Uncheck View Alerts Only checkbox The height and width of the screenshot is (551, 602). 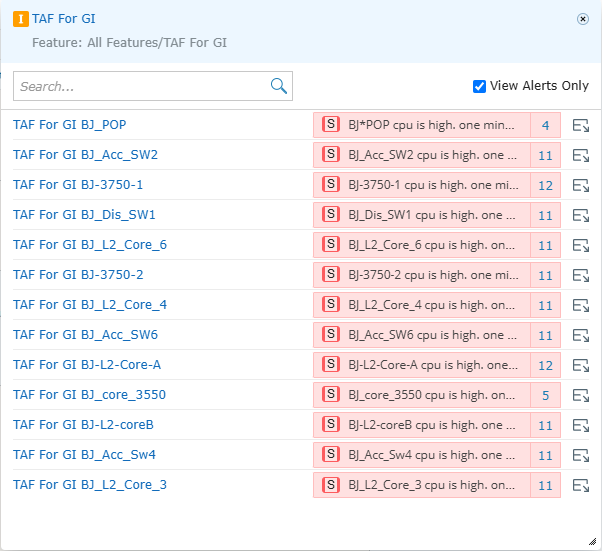[x=479, y=86]
